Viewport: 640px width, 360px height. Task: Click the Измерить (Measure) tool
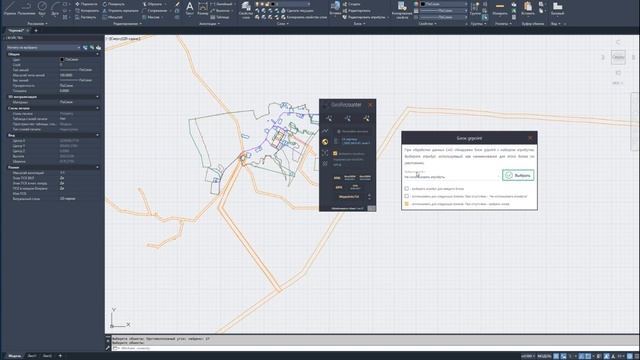(x=500, y=8)
